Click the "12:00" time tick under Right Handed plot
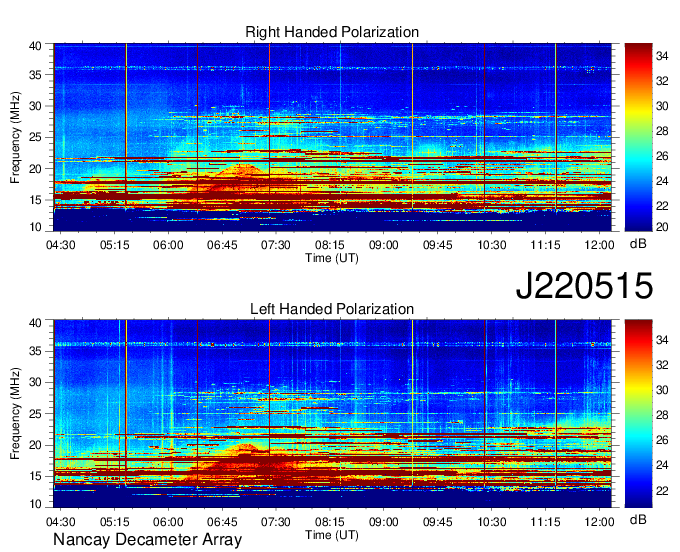Screen dimensions: 680x552 [599, 245]
